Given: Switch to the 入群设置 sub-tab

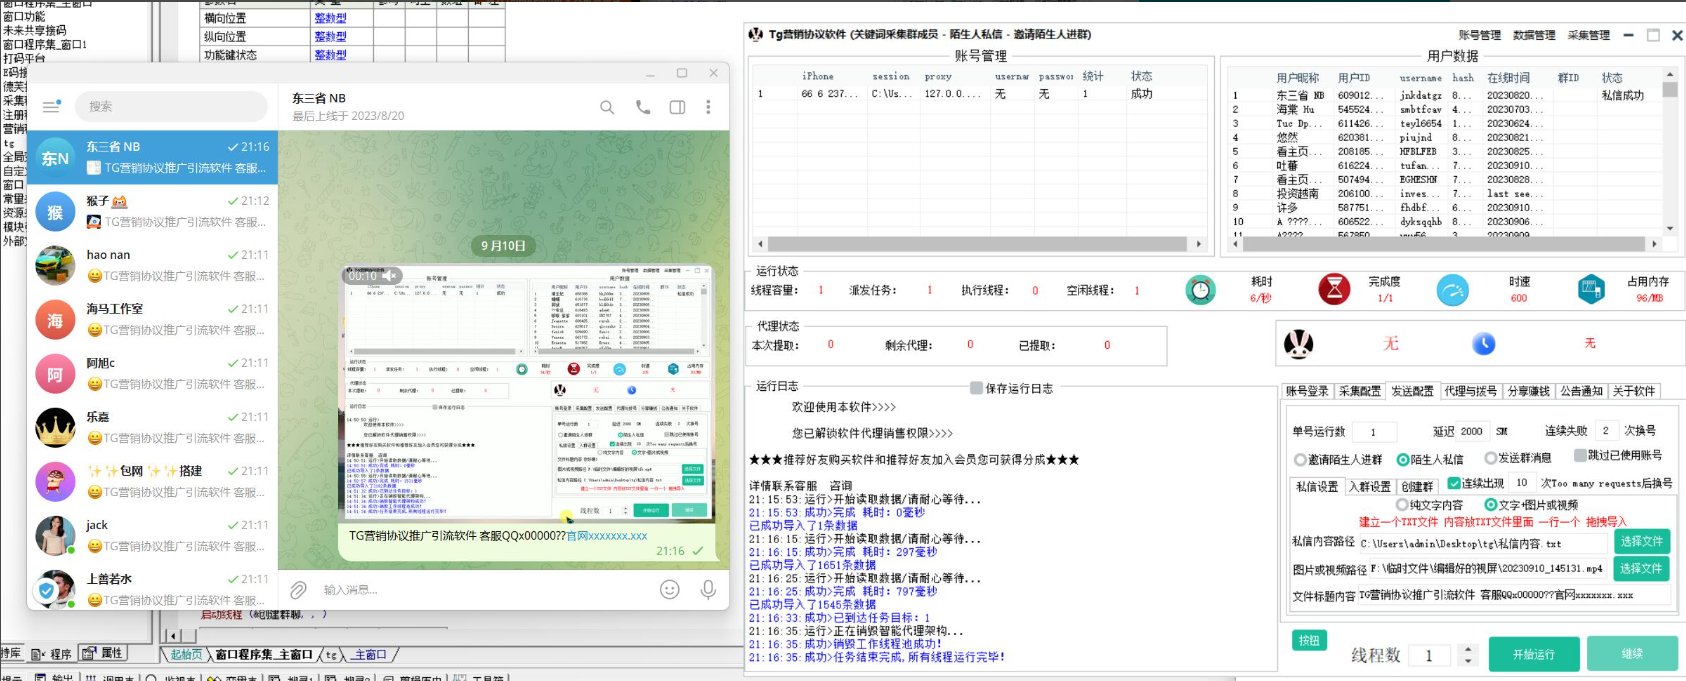Looking at the screenshot, I should point(1370,487).
